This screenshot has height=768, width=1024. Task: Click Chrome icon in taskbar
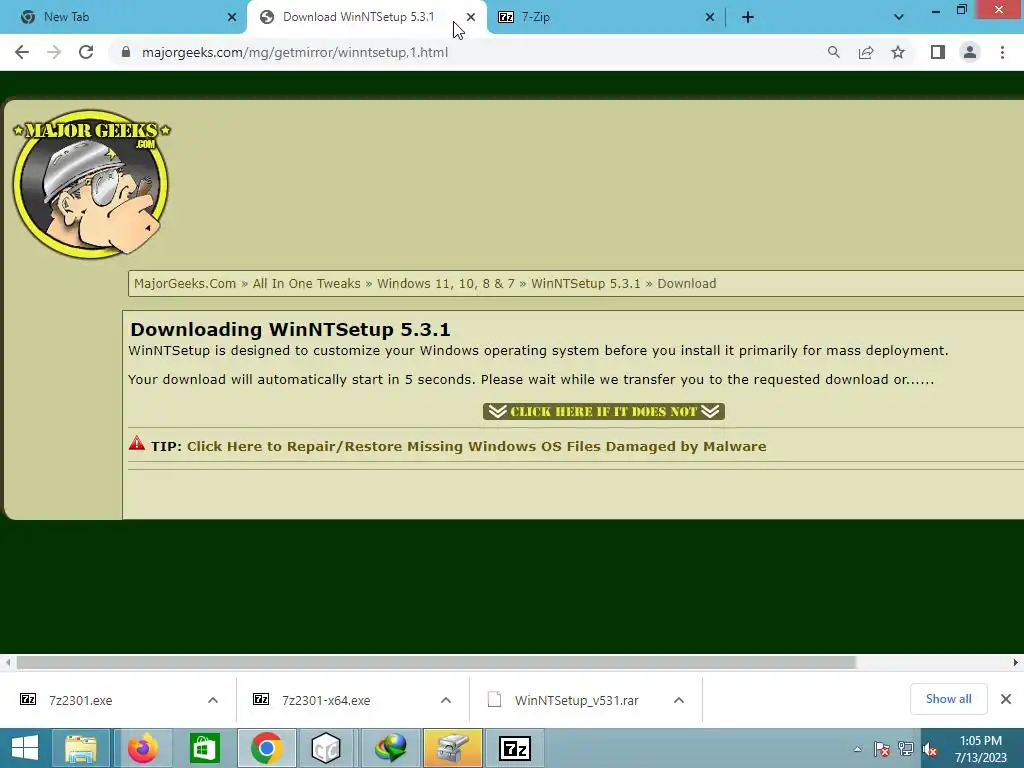[266, 748]
